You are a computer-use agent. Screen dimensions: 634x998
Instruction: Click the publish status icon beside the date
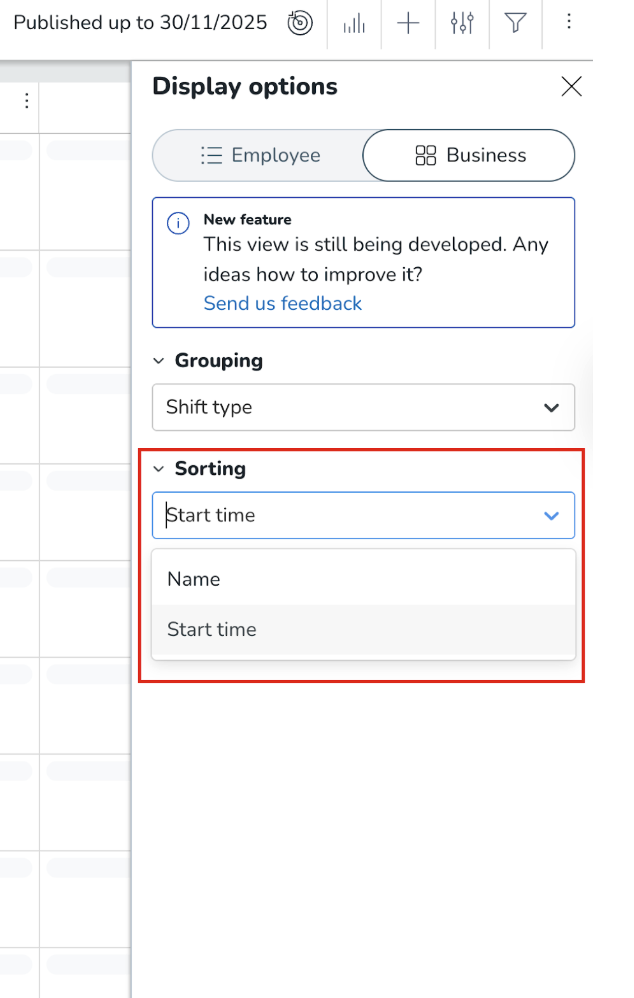point(300,23)
